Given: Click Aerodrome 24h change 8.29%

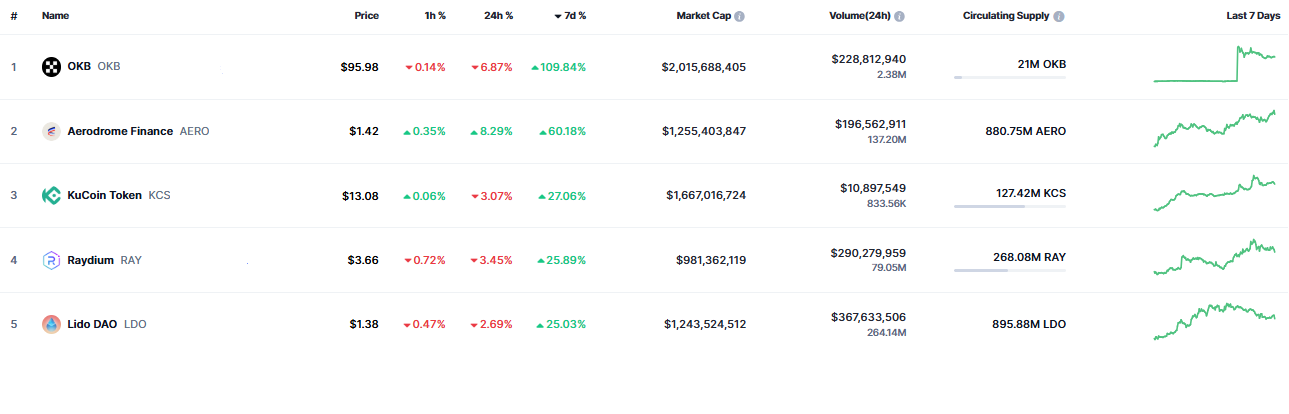Looking at the screenshot, I should 492,131.
